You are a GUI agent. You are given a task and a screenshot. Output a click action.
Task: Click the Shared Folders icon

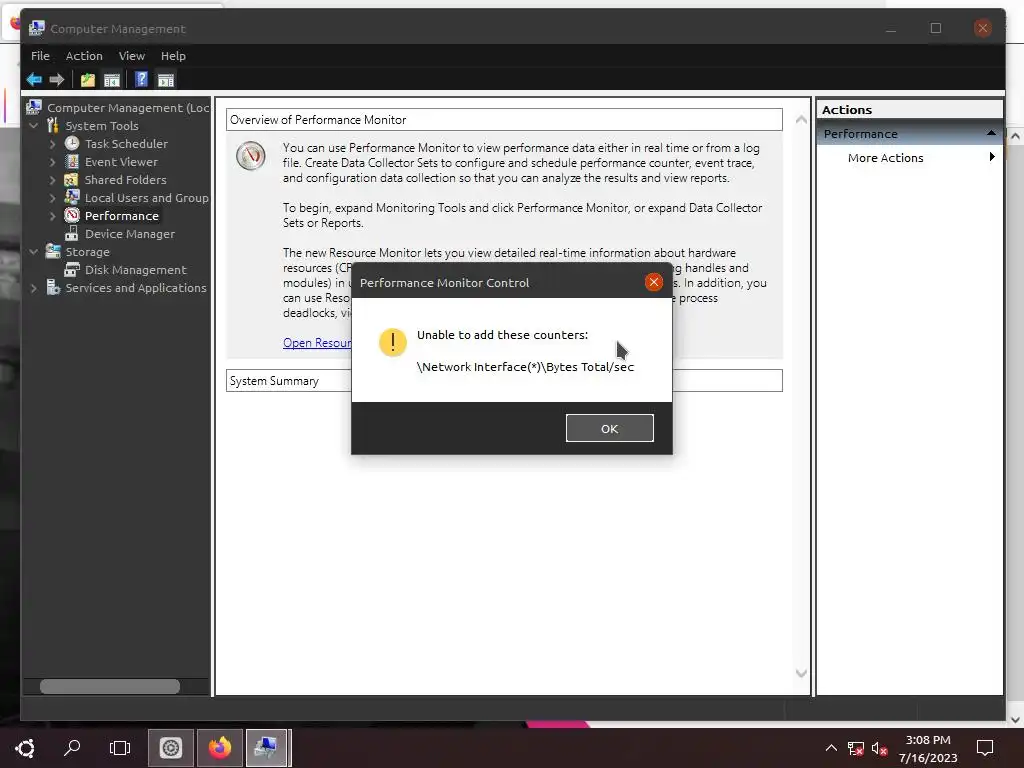coord(72,179)
